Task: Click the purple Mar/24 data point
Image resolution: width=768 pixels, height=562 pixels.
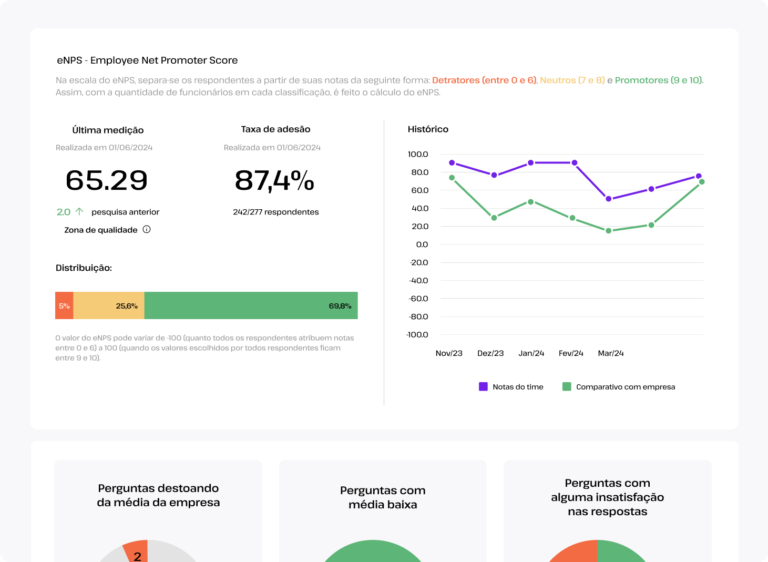Action: pyautogui.click(x=608, y=199)
